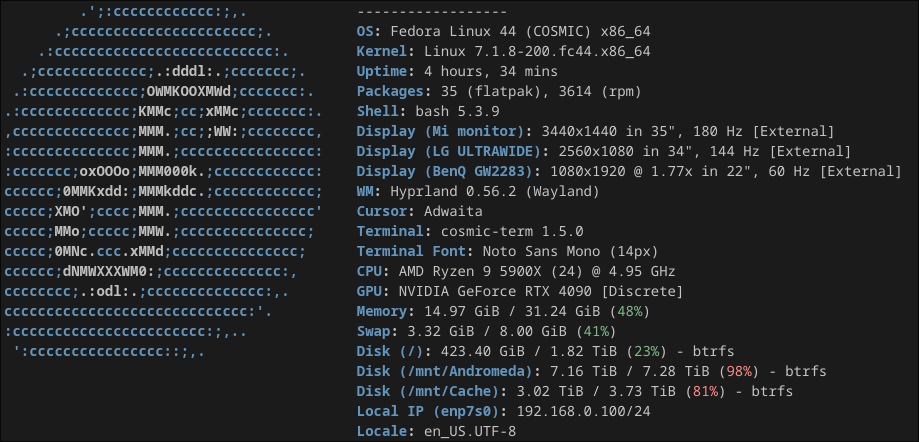The height and width of the screenshot is (442, 919).
Task: Click the Cursor value Adwaita
Action: [453, 211]
